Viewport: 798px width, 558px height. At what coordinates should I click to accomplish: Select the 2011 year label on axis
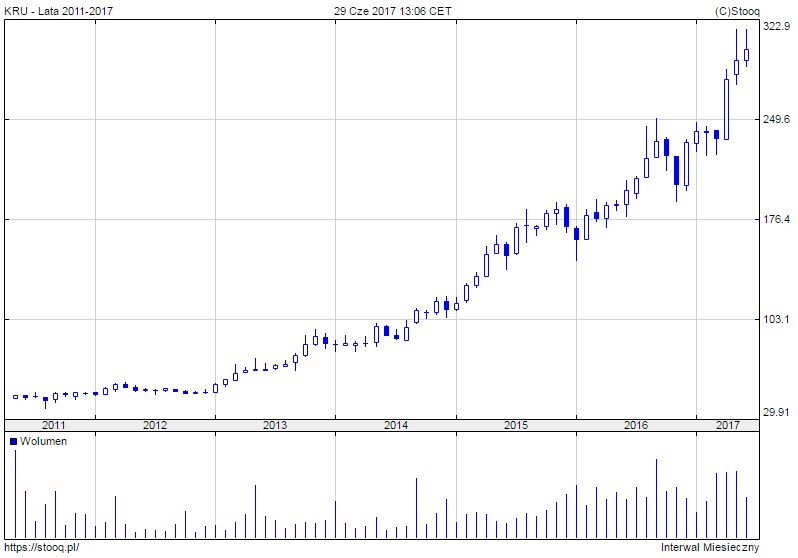pos(54,425)
